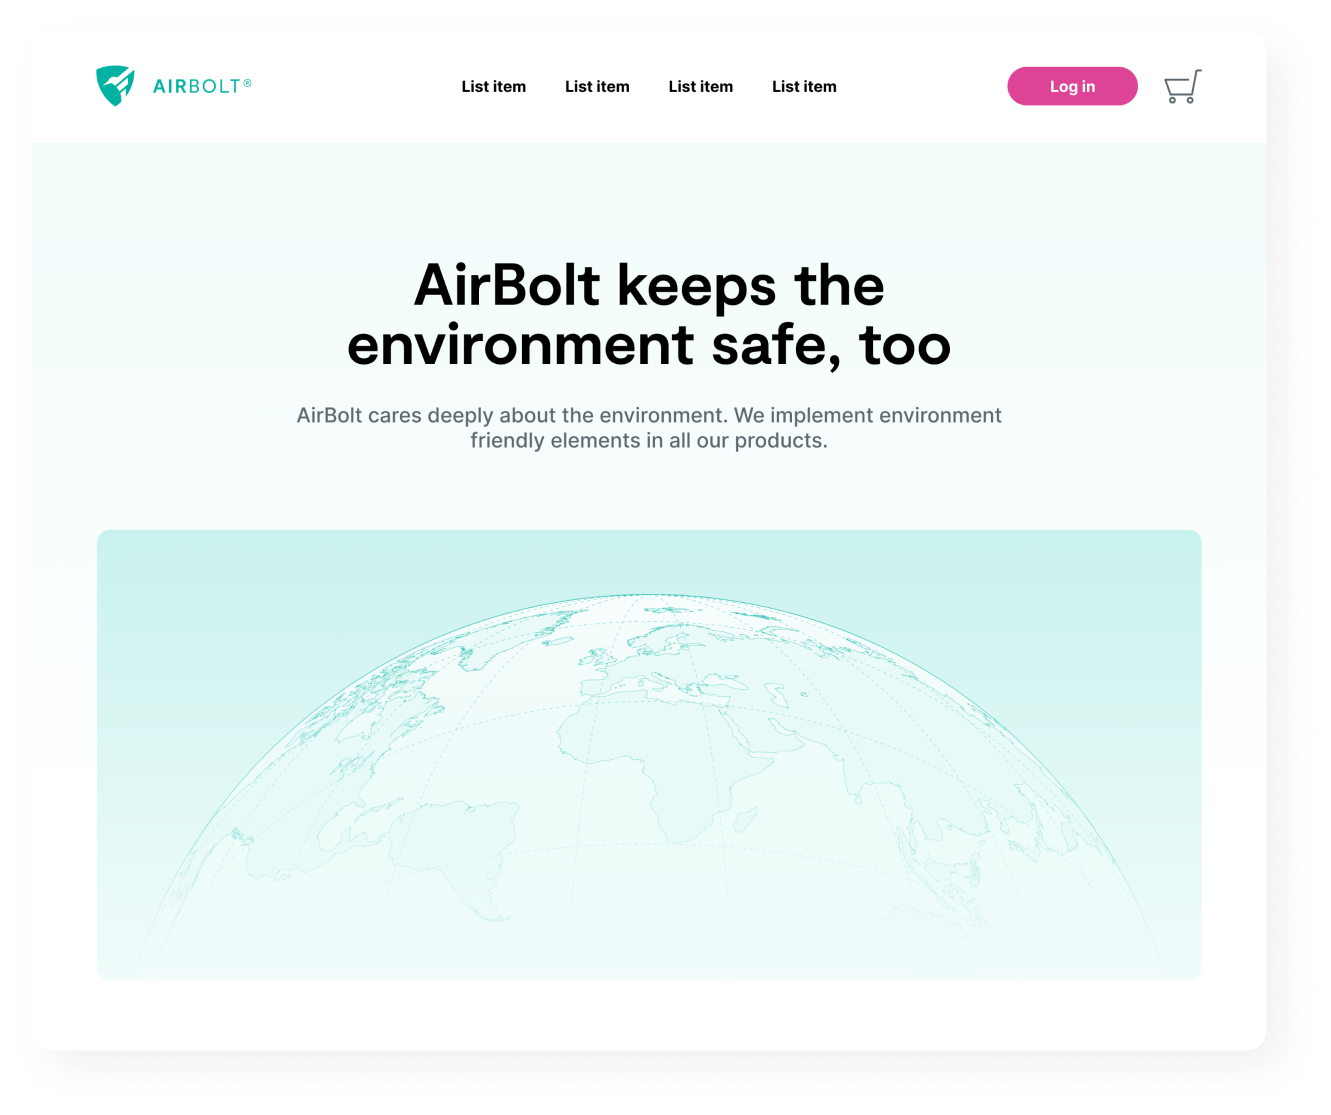
Task: Click the paragraph starting "AirBolt cares deeply"
Action: [x=649, y=428]
